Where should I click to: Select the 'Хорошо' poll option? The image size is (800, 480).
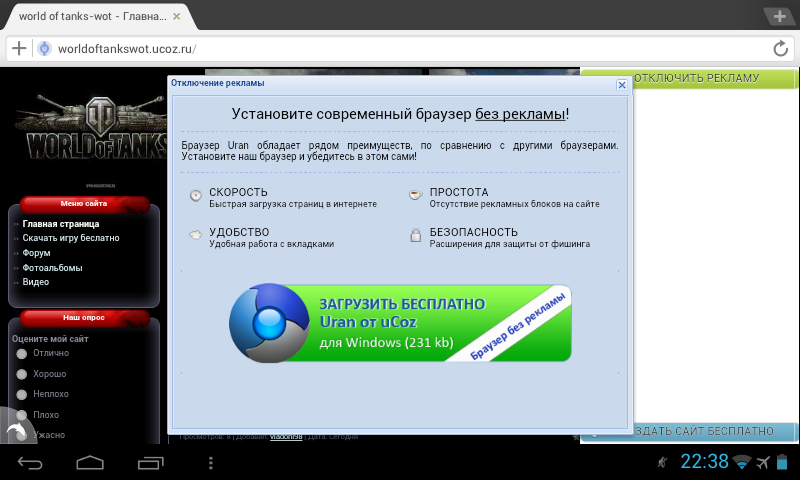21,374
